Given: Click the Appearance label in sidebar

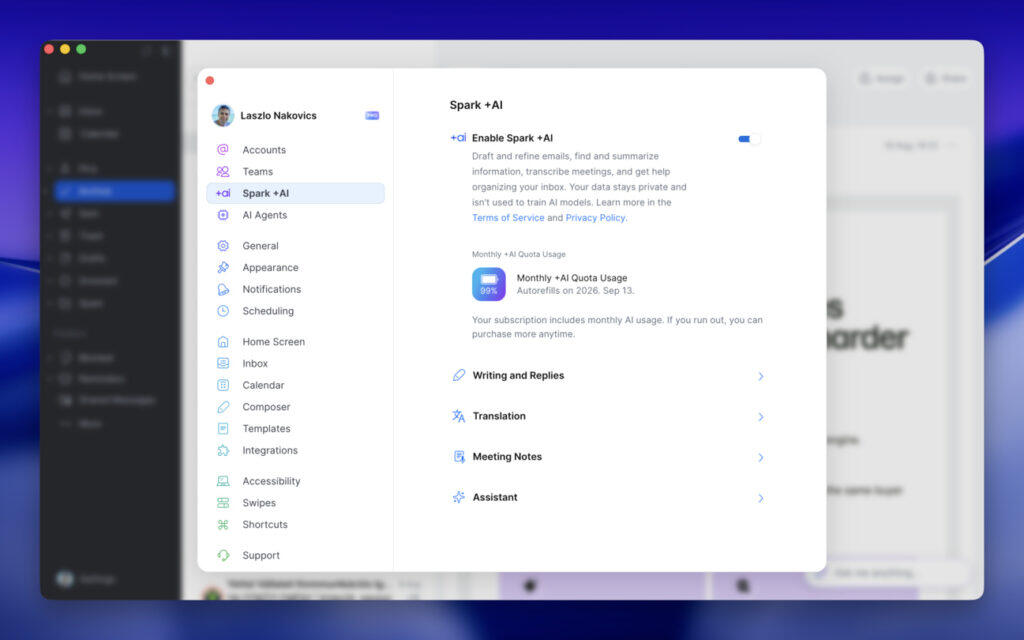Looking at the screenshot, I should (270, 267).
